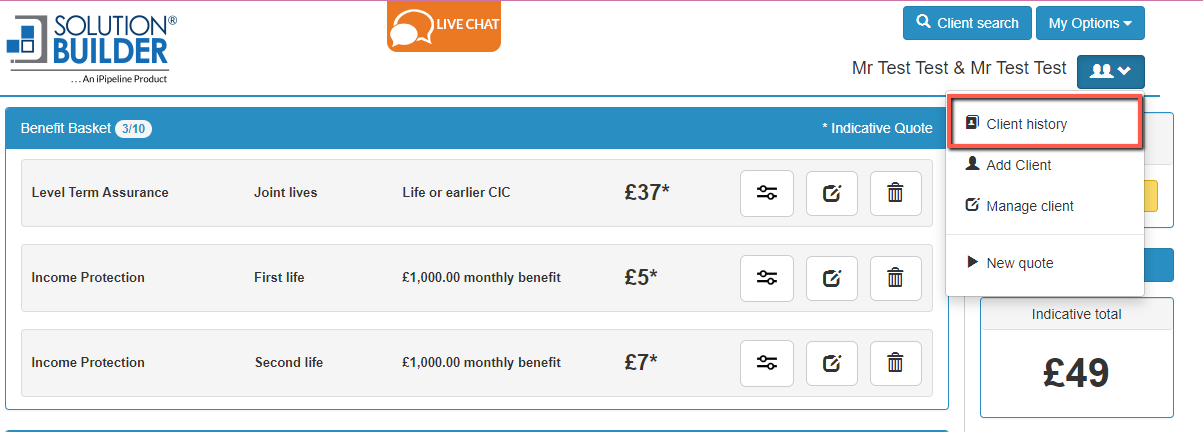Image resolution: width=1203 pixels, height=432 pixels.
Task: Edit Second life Income Protection benefit
Action: click(832, 363)
